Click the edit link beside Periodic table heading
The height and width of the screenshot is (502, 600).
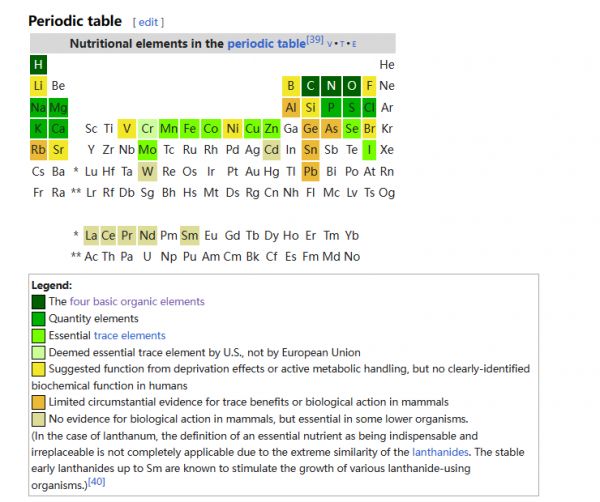point(148,22)
